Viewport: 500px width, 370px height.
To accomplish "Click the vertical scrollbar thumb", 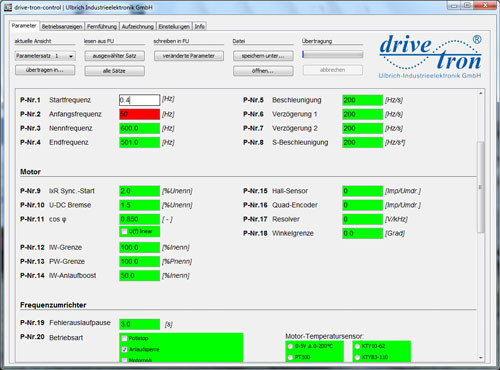I will point(481,187).
